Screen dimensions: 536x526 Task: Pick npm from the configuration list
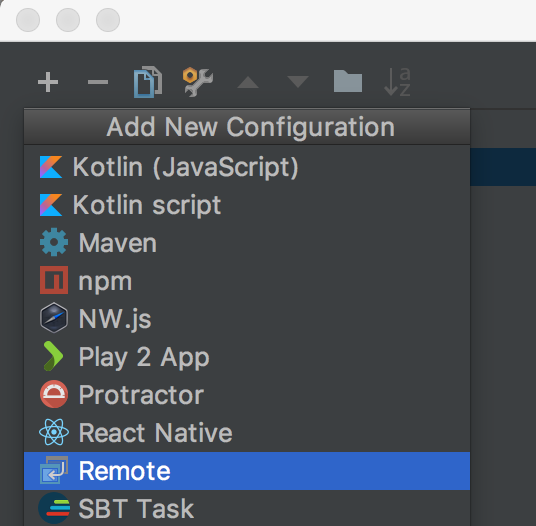[247, 281]
